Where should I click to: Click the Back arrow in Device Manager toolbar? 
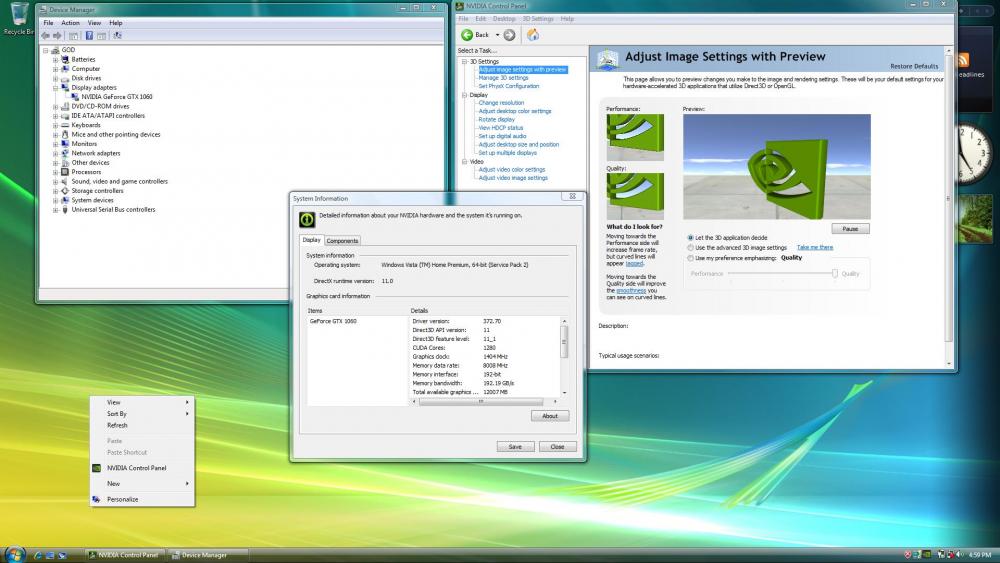click(45, 36)
